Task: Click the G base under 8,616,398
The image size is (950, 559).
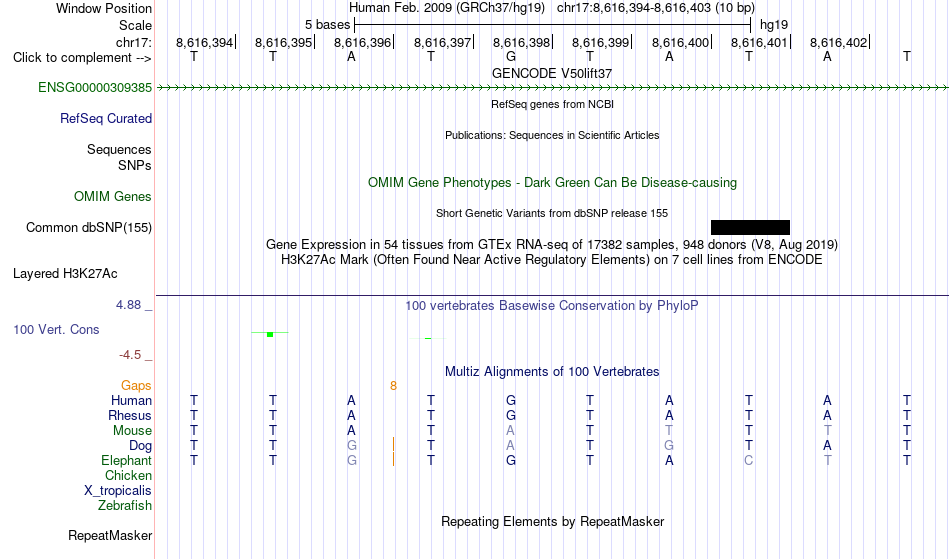Action: (511, 57)
